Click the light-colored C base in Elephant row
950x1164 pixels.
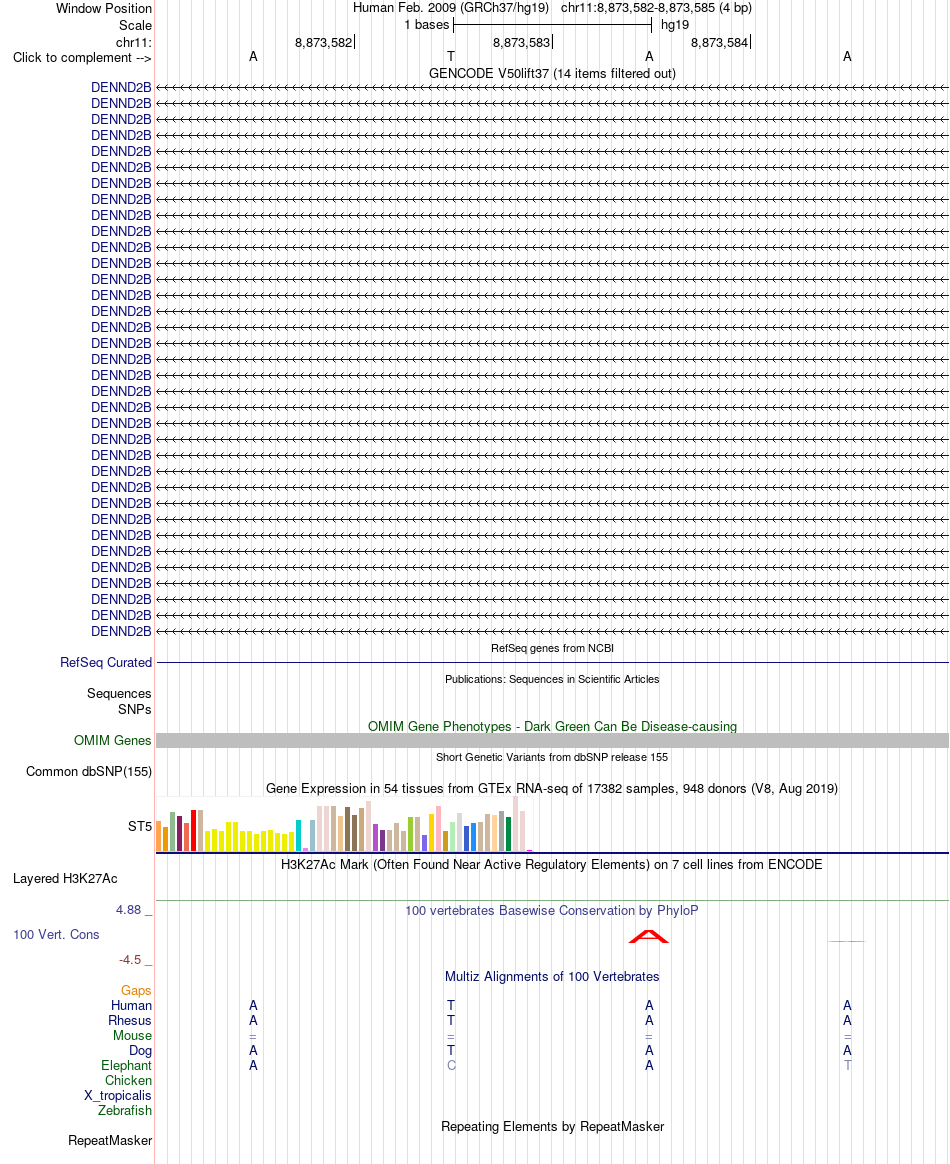pos(451,1065)
